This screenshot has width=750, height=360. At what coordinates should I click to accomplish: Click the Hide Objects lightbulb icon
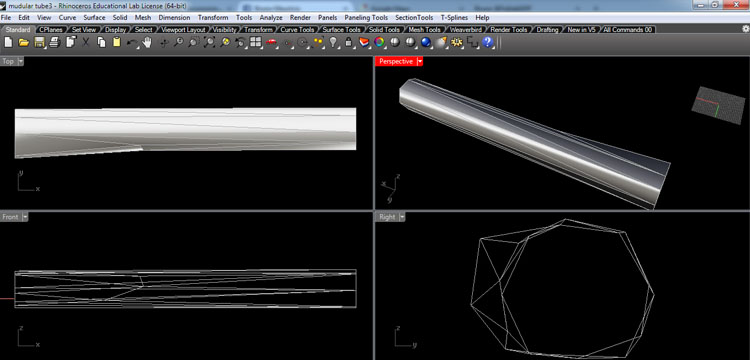333,43
